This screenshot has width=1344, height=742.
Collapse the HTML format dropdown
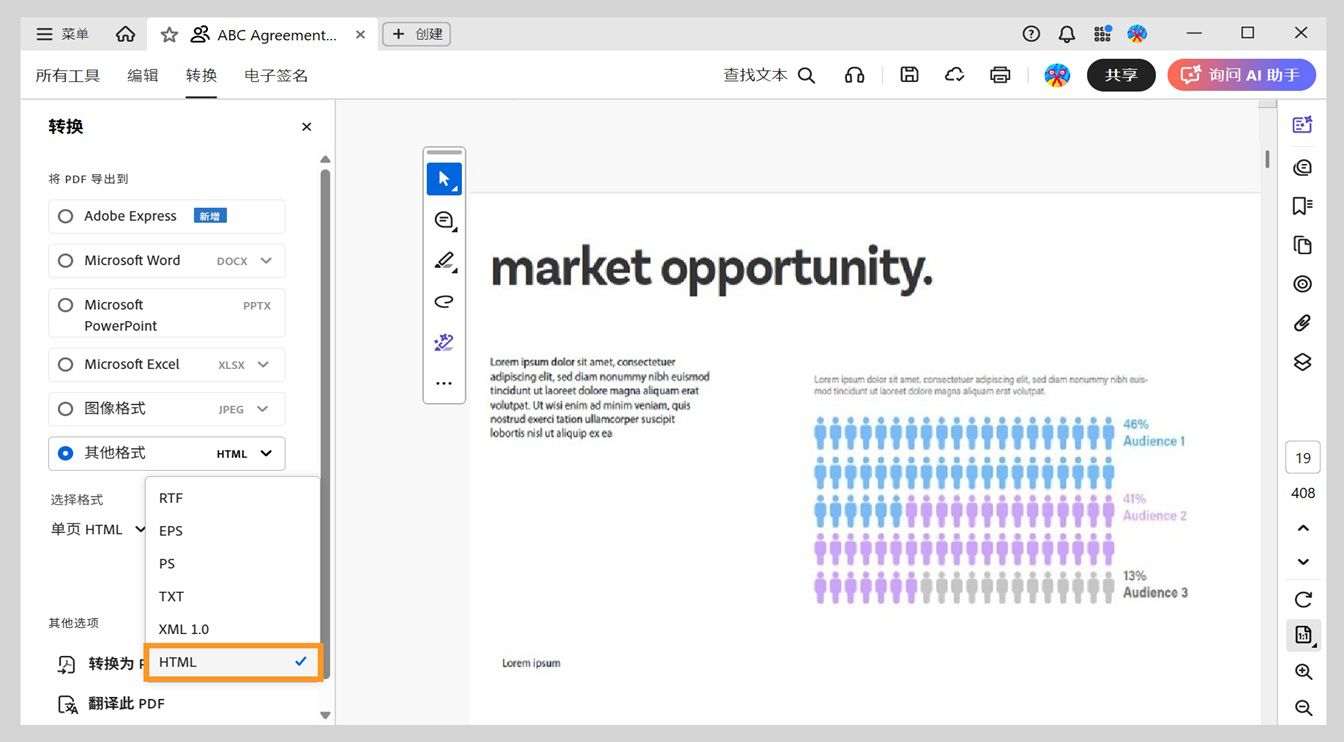pos(266,453)
